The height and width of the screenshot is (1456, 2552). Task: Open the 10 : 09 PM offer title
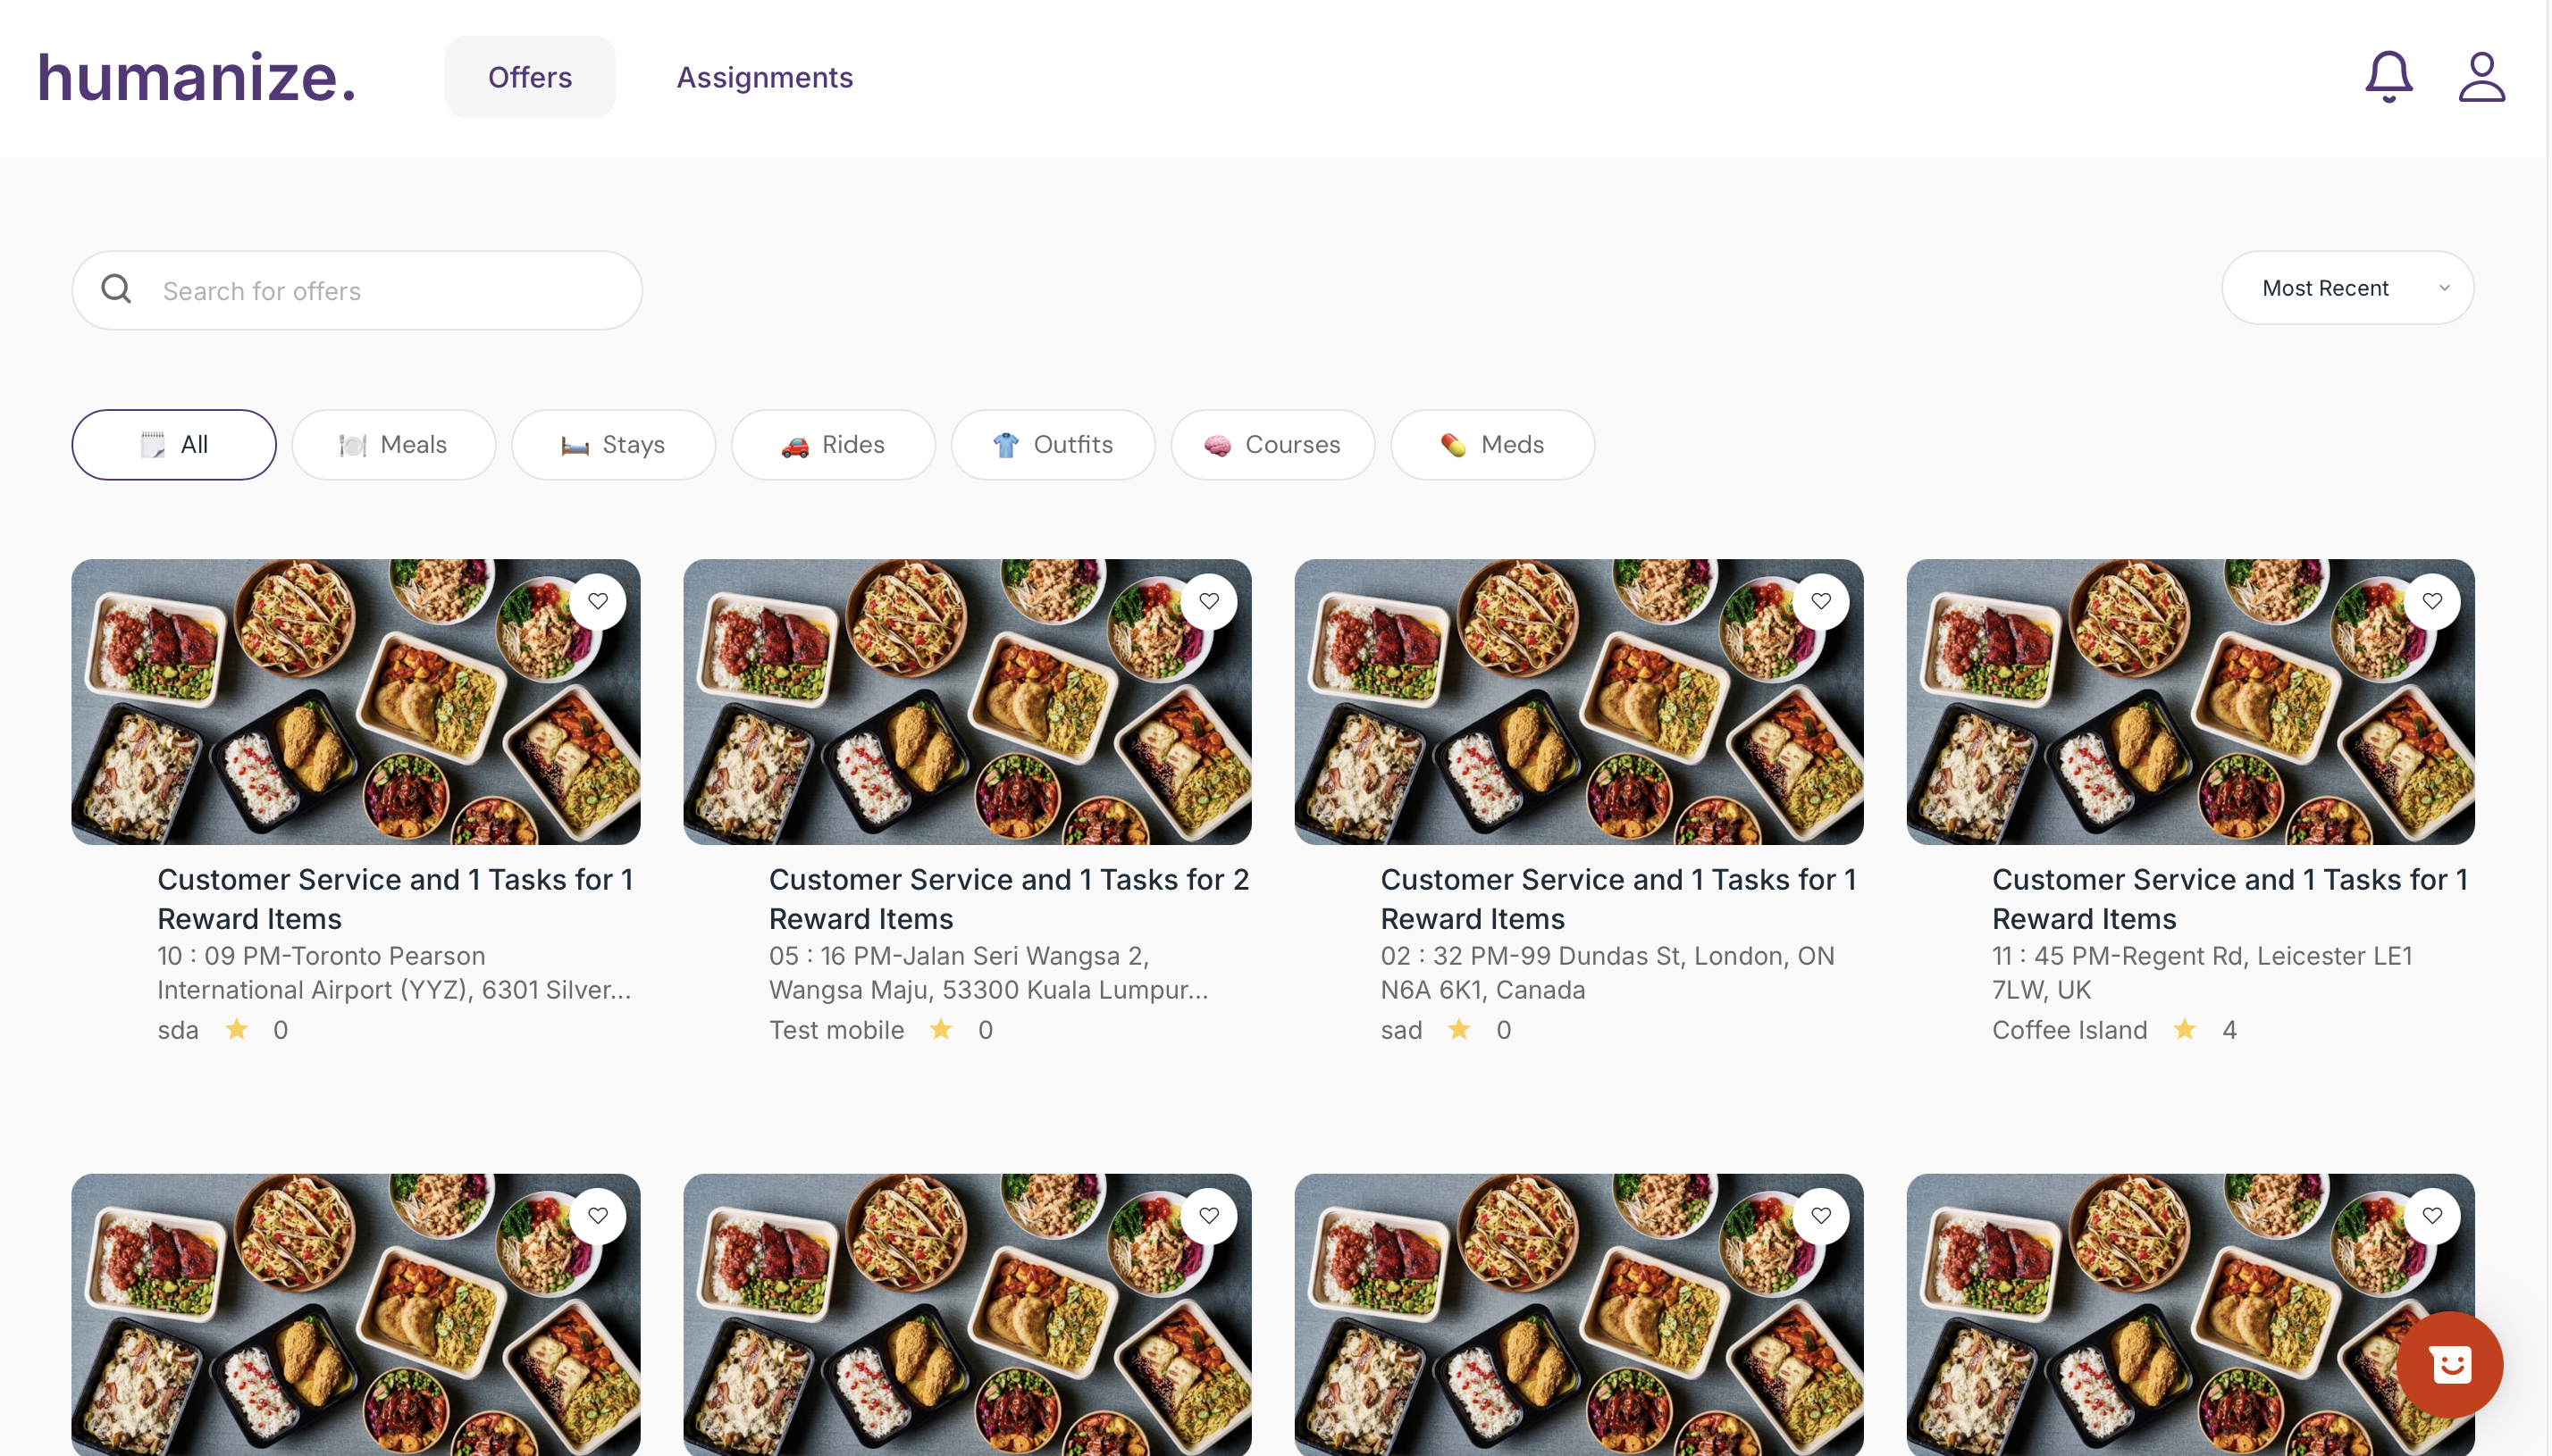396,899
